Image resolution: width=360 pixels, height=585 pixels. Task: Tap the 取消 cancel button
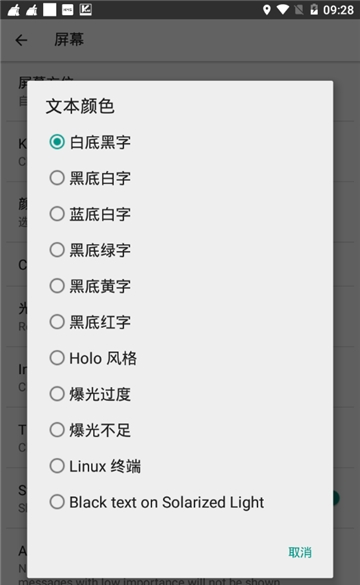click(x=300, y=552)
